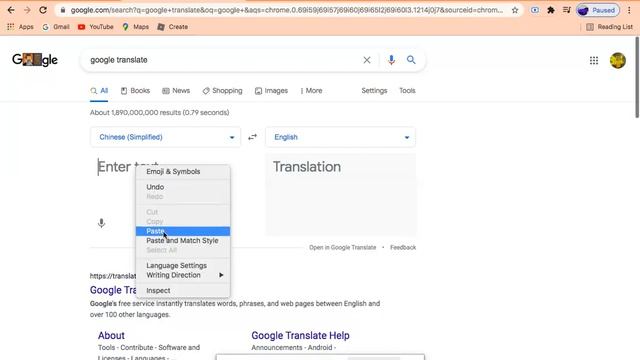
Task: Go back with the browser back arrow
Action: pos(11,10)
